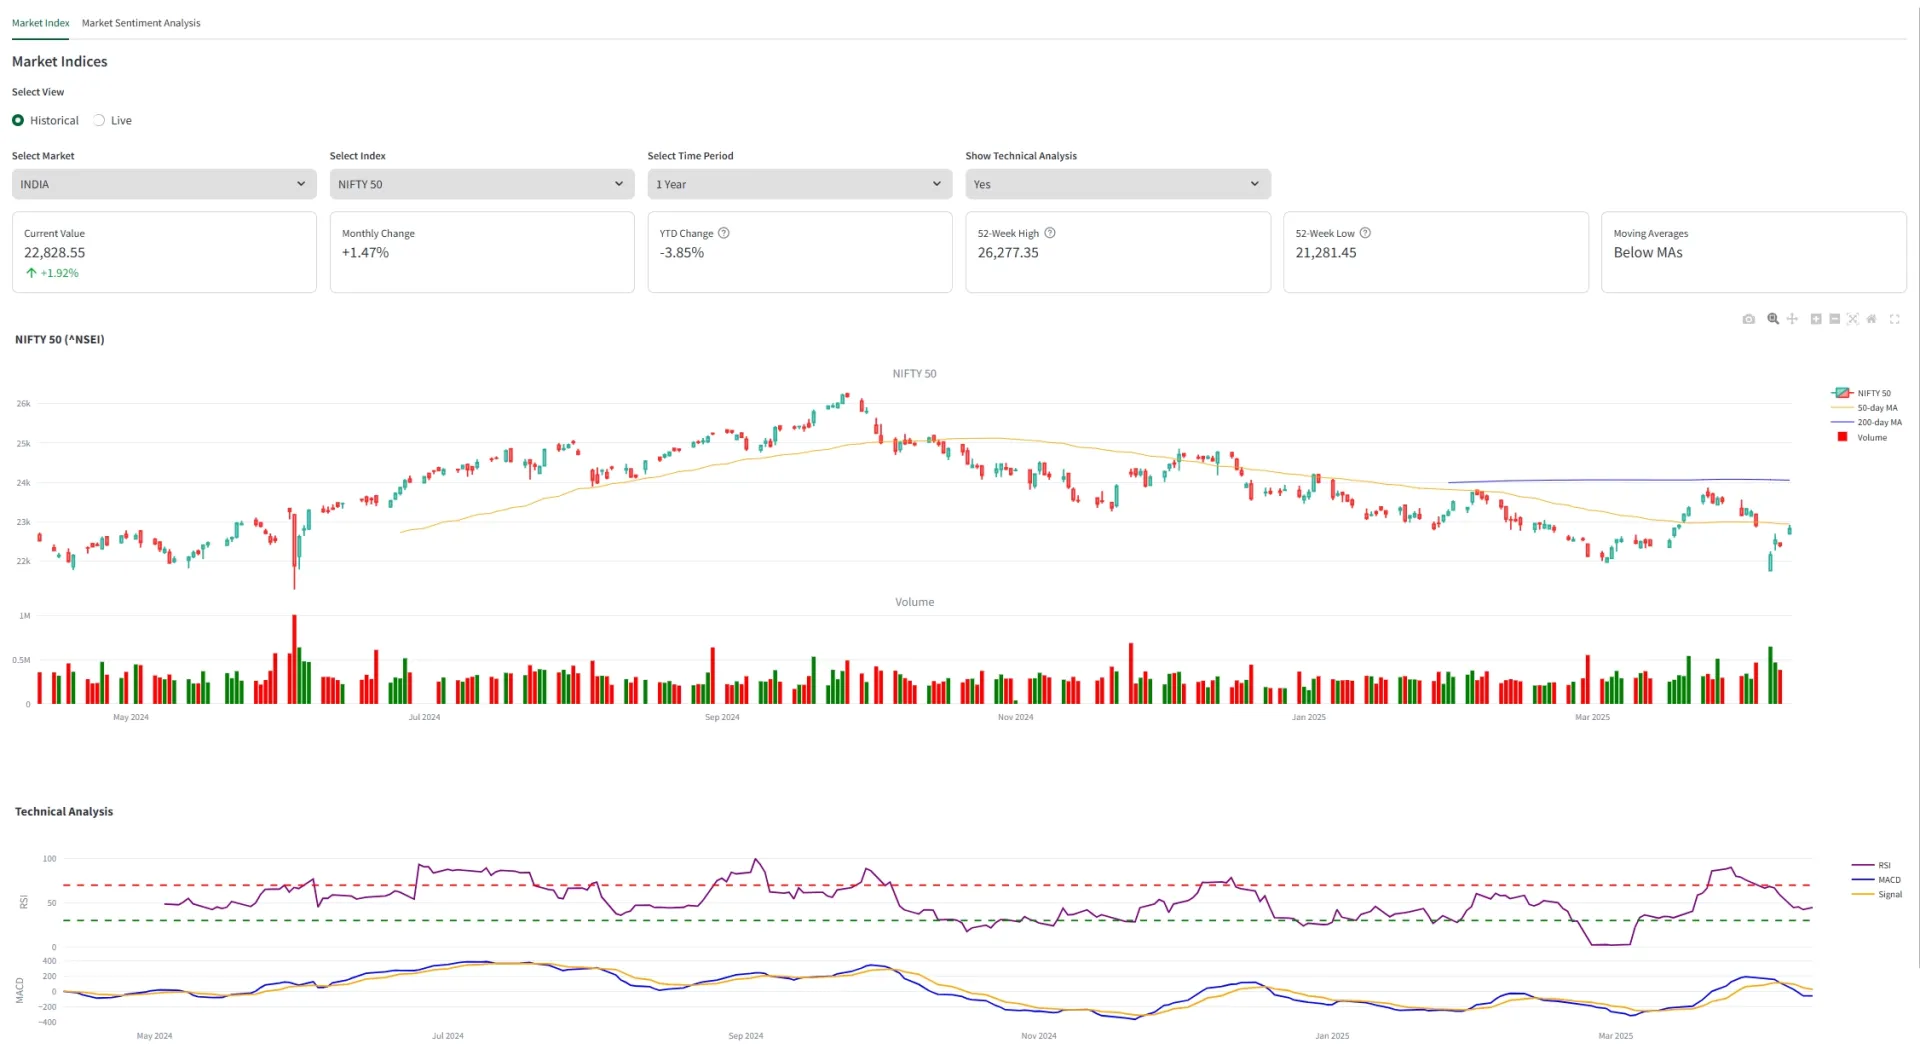The width and height of the screenshot is (1920, 1049).
Task: Select the Pan tool in chart modebar
Action: pyautogui.click(x=1792, y=319)
